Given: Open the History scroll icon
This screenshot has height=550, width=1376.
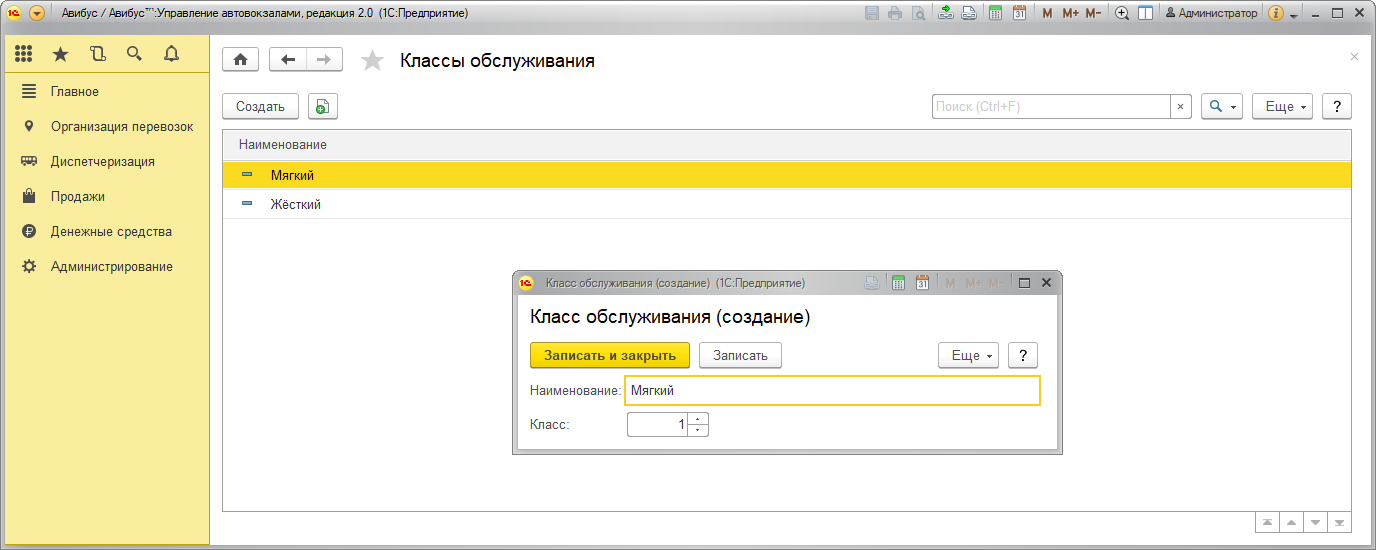Looking at the screenshot, I should (x=97, y=54).
